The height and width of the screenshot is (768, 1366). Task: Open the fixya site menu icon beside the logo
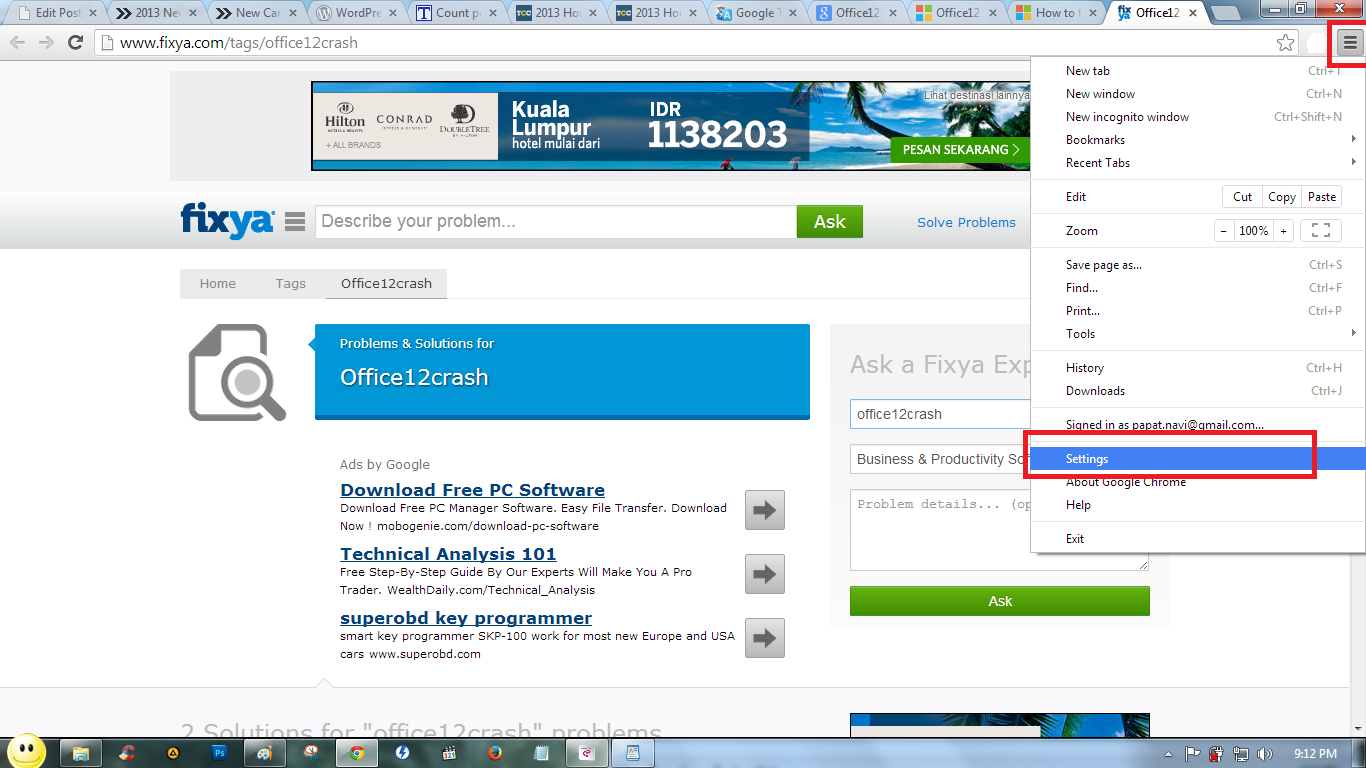(295, 222)
